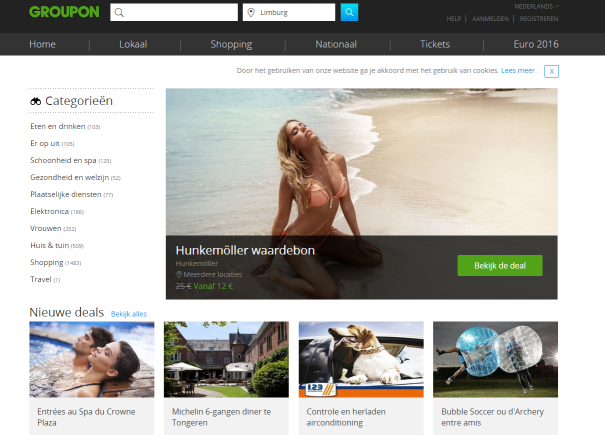
Task: Click Michelin 6-gangen diner te Tongeren title
Action: (221, 417)
